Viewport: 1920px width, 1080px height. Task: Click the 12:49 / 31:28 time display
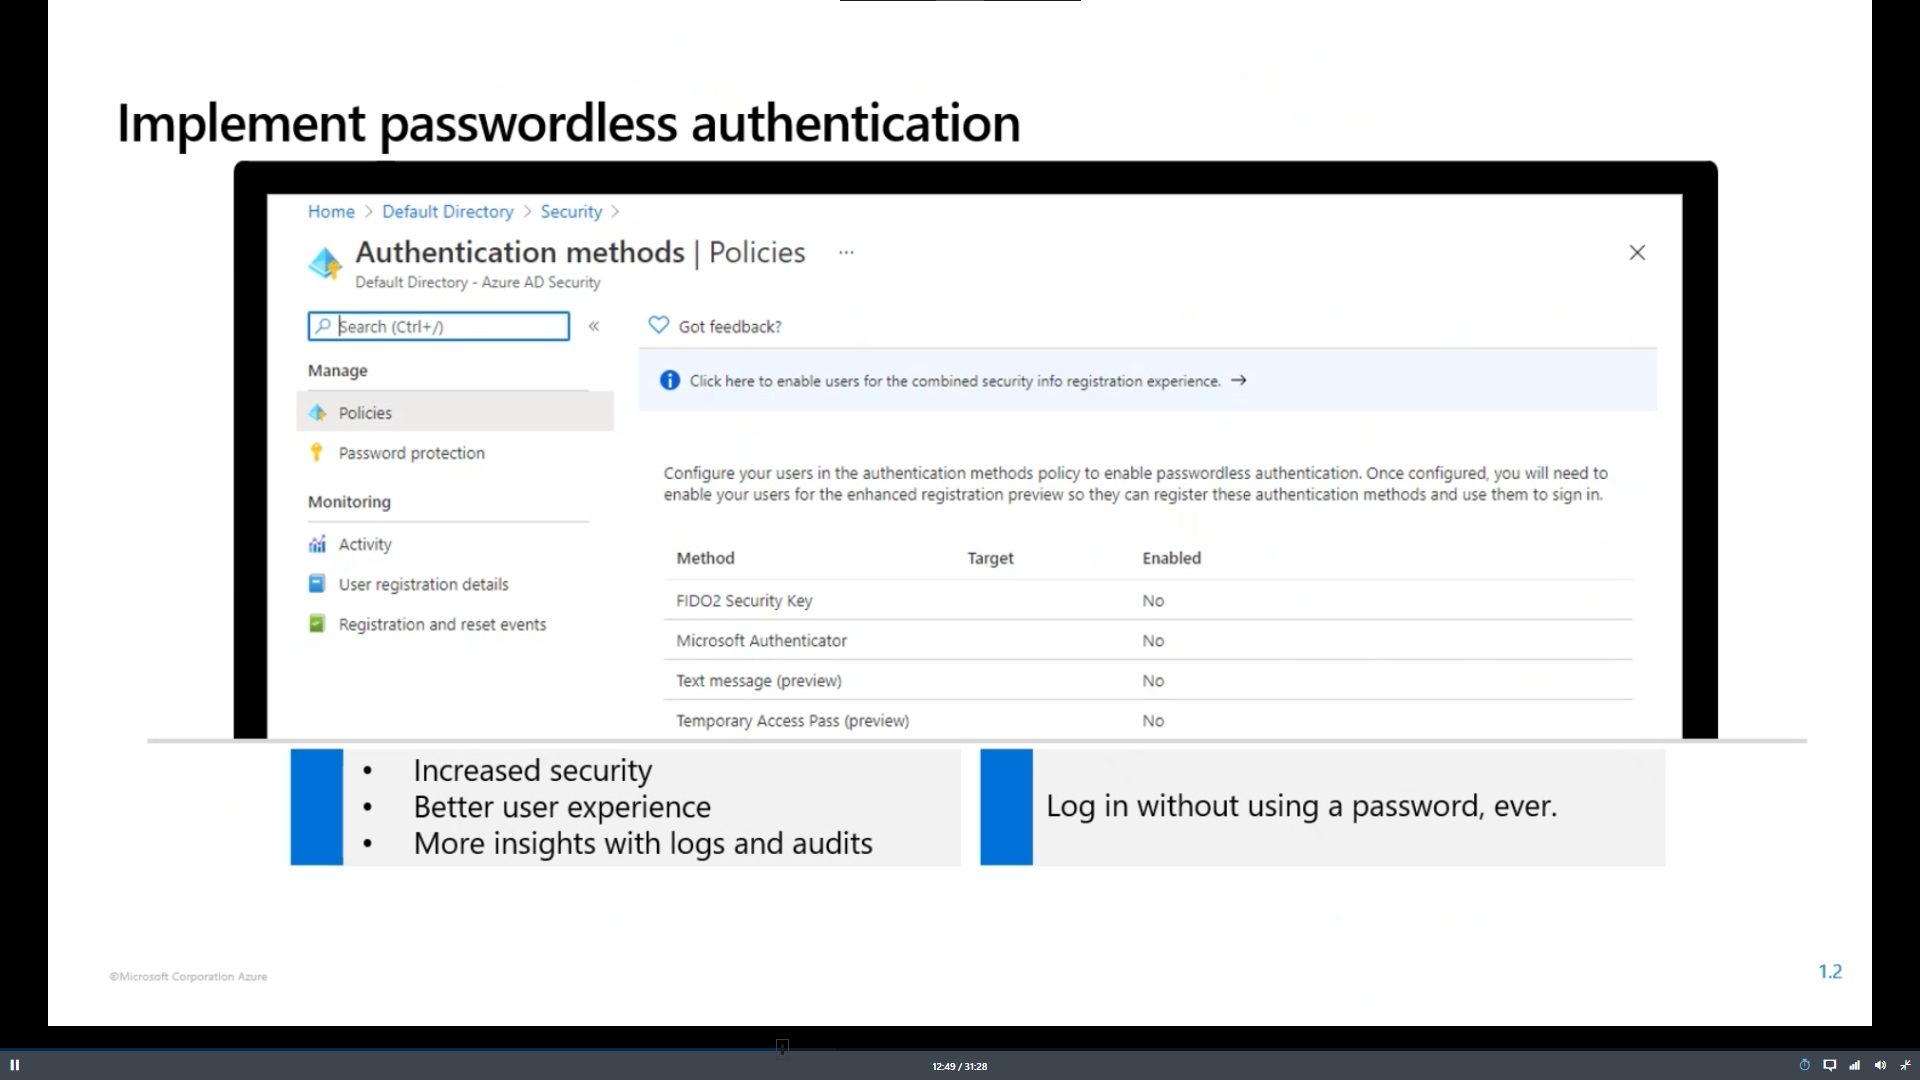(960, 1066)
